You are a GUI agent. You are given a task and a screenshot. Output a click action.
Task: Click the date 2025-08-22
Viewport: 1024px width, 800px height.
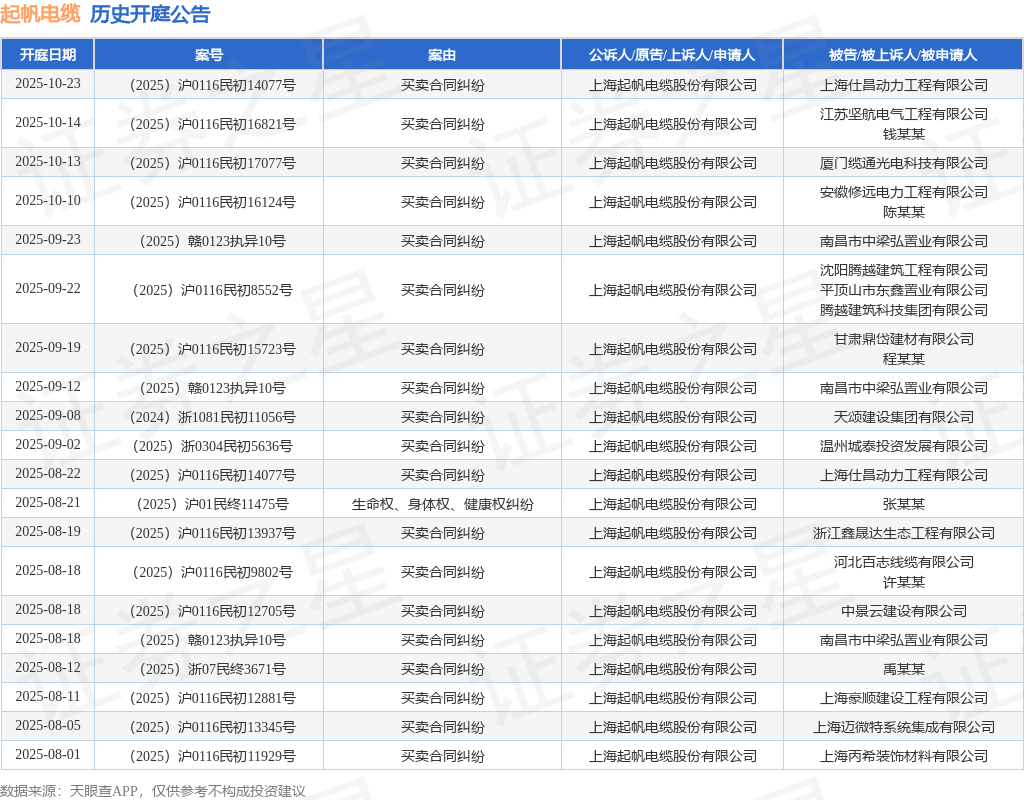tap(48, 473)
